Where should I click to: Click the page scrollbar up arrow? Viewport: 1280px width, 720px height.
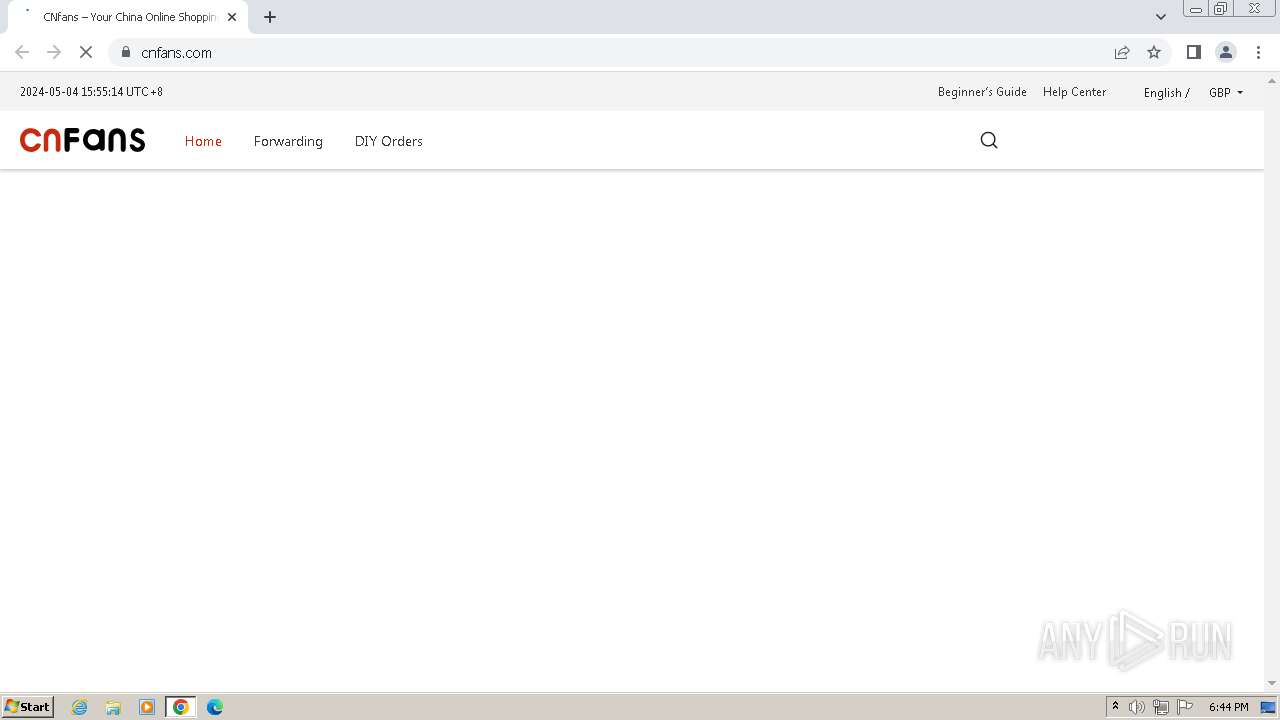[1272, 79]
